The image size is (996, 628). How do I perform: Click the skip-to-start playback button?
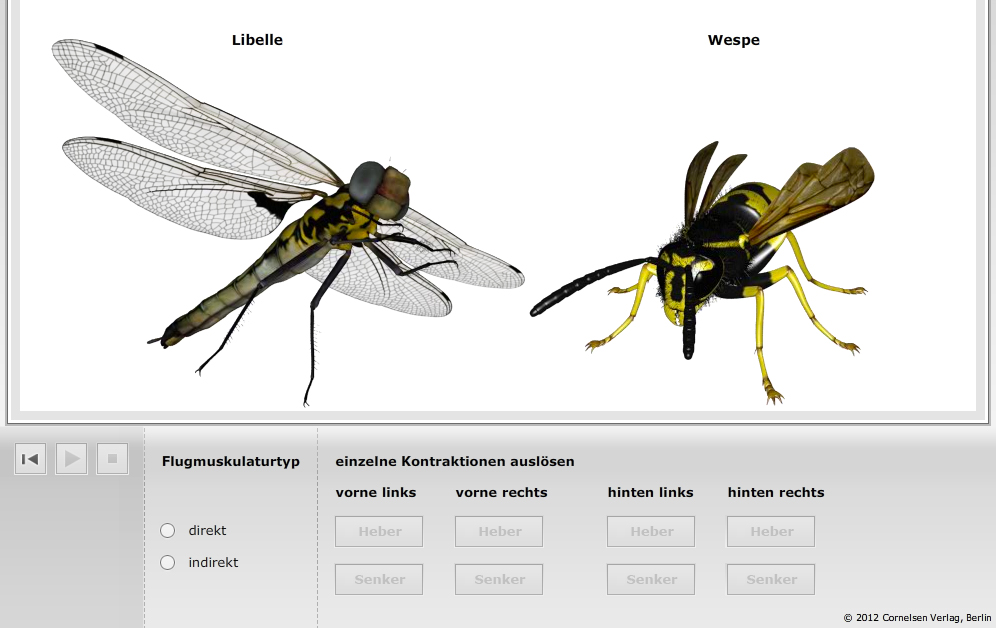pyautogui.click(x=30, y=459)
